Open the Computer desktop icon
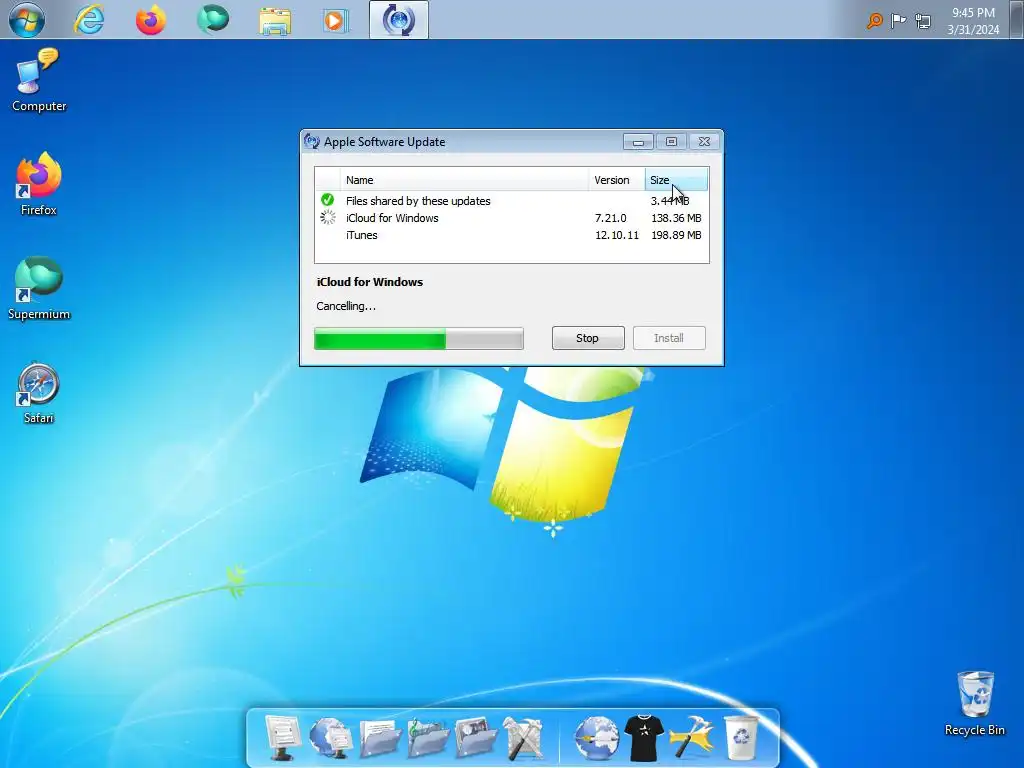Viewport: 1024px width, 768px height. tap(39, 80)
